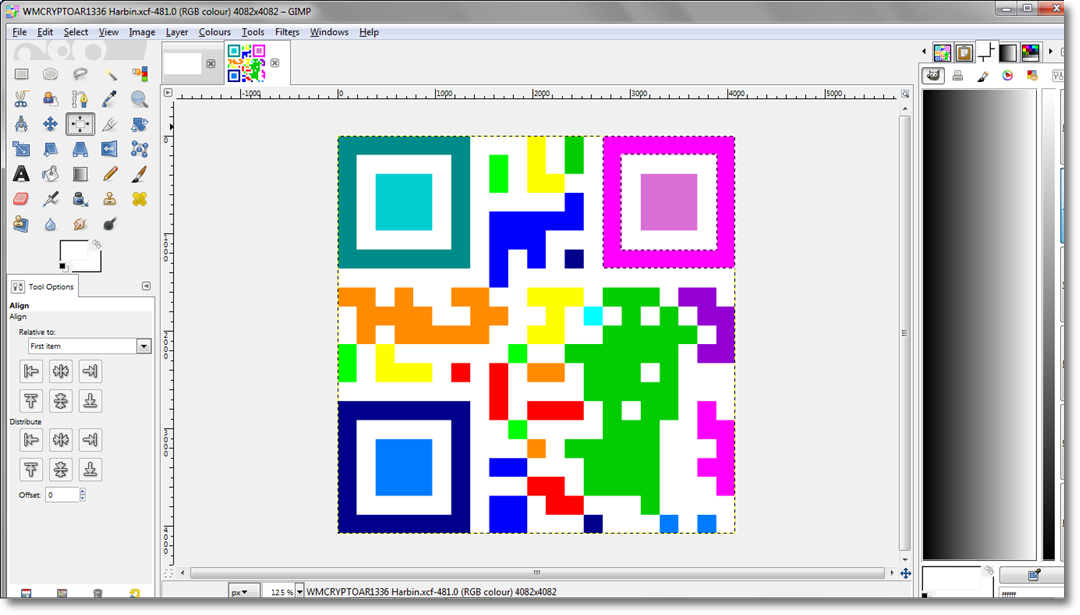1080x615 pixels.
Task: Show more tabs with right dock right arrow
Action: [1050, 52]
